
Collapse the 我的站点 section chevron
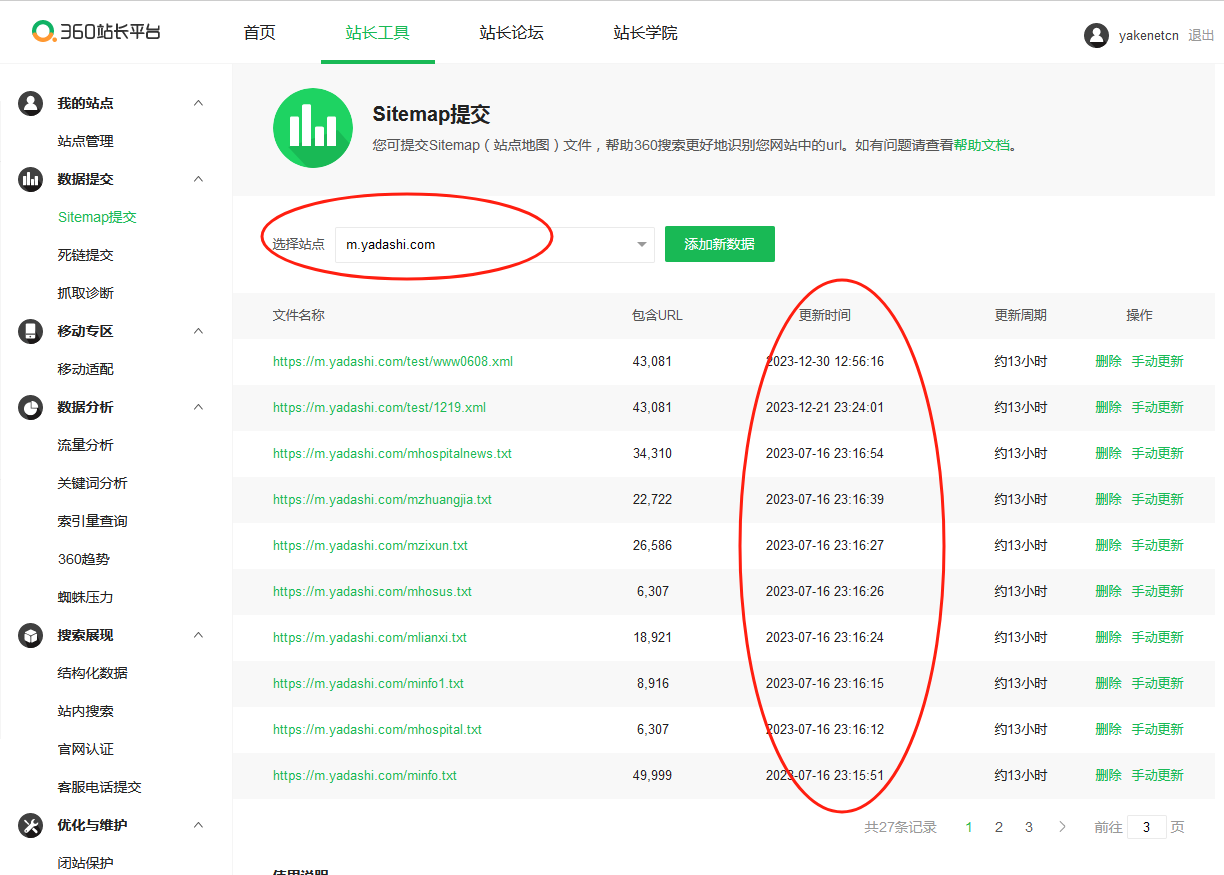pos(198,103)
